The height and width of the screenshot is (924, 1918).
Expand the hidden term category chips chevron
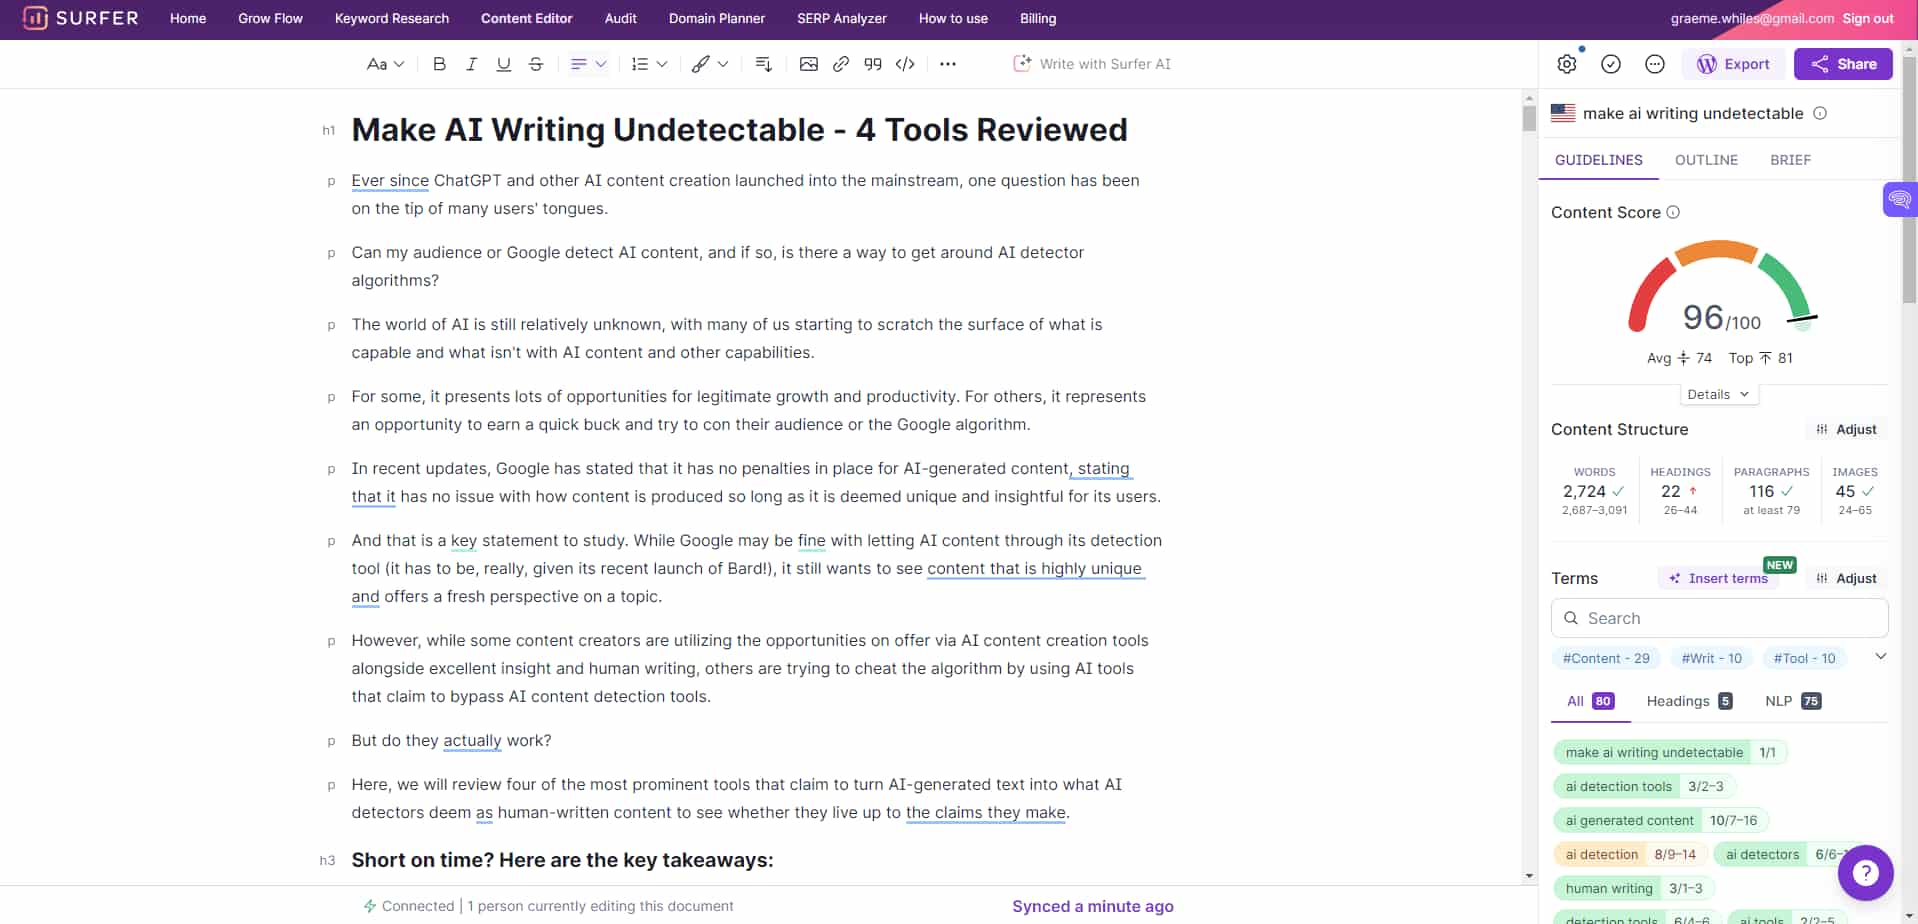pos(1882,656)
